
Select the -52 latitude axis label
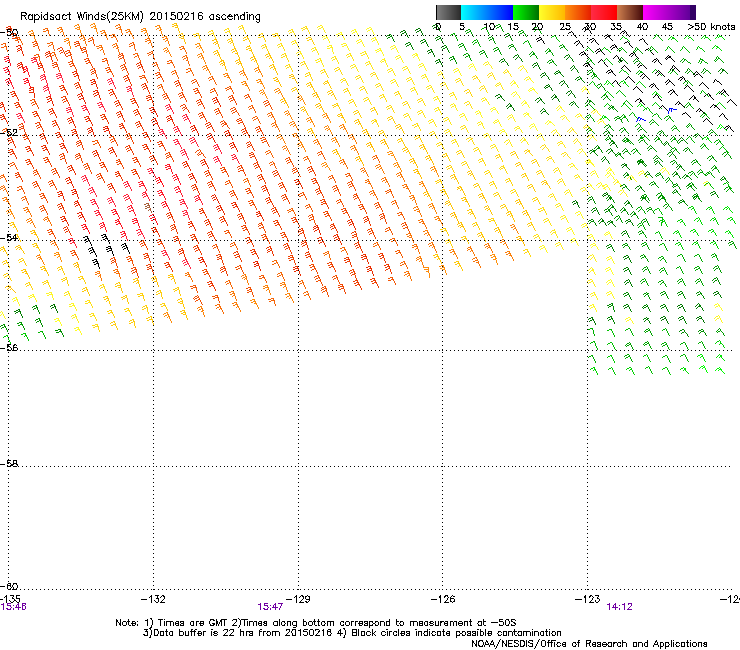(9, 133)
